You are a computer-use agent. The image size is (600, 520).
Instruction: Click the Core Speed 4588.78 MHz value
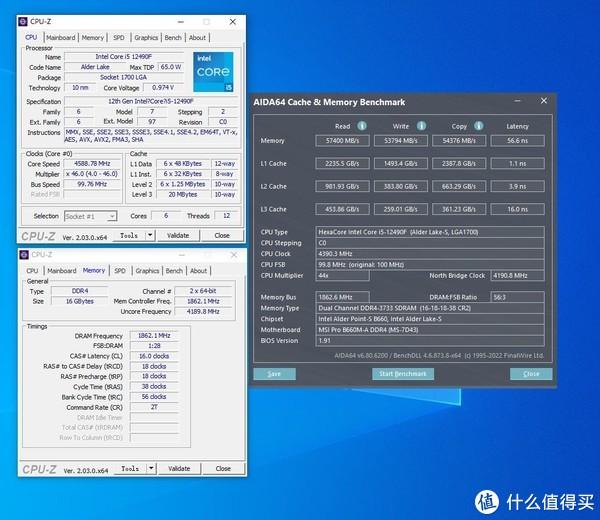click(92, 163)
